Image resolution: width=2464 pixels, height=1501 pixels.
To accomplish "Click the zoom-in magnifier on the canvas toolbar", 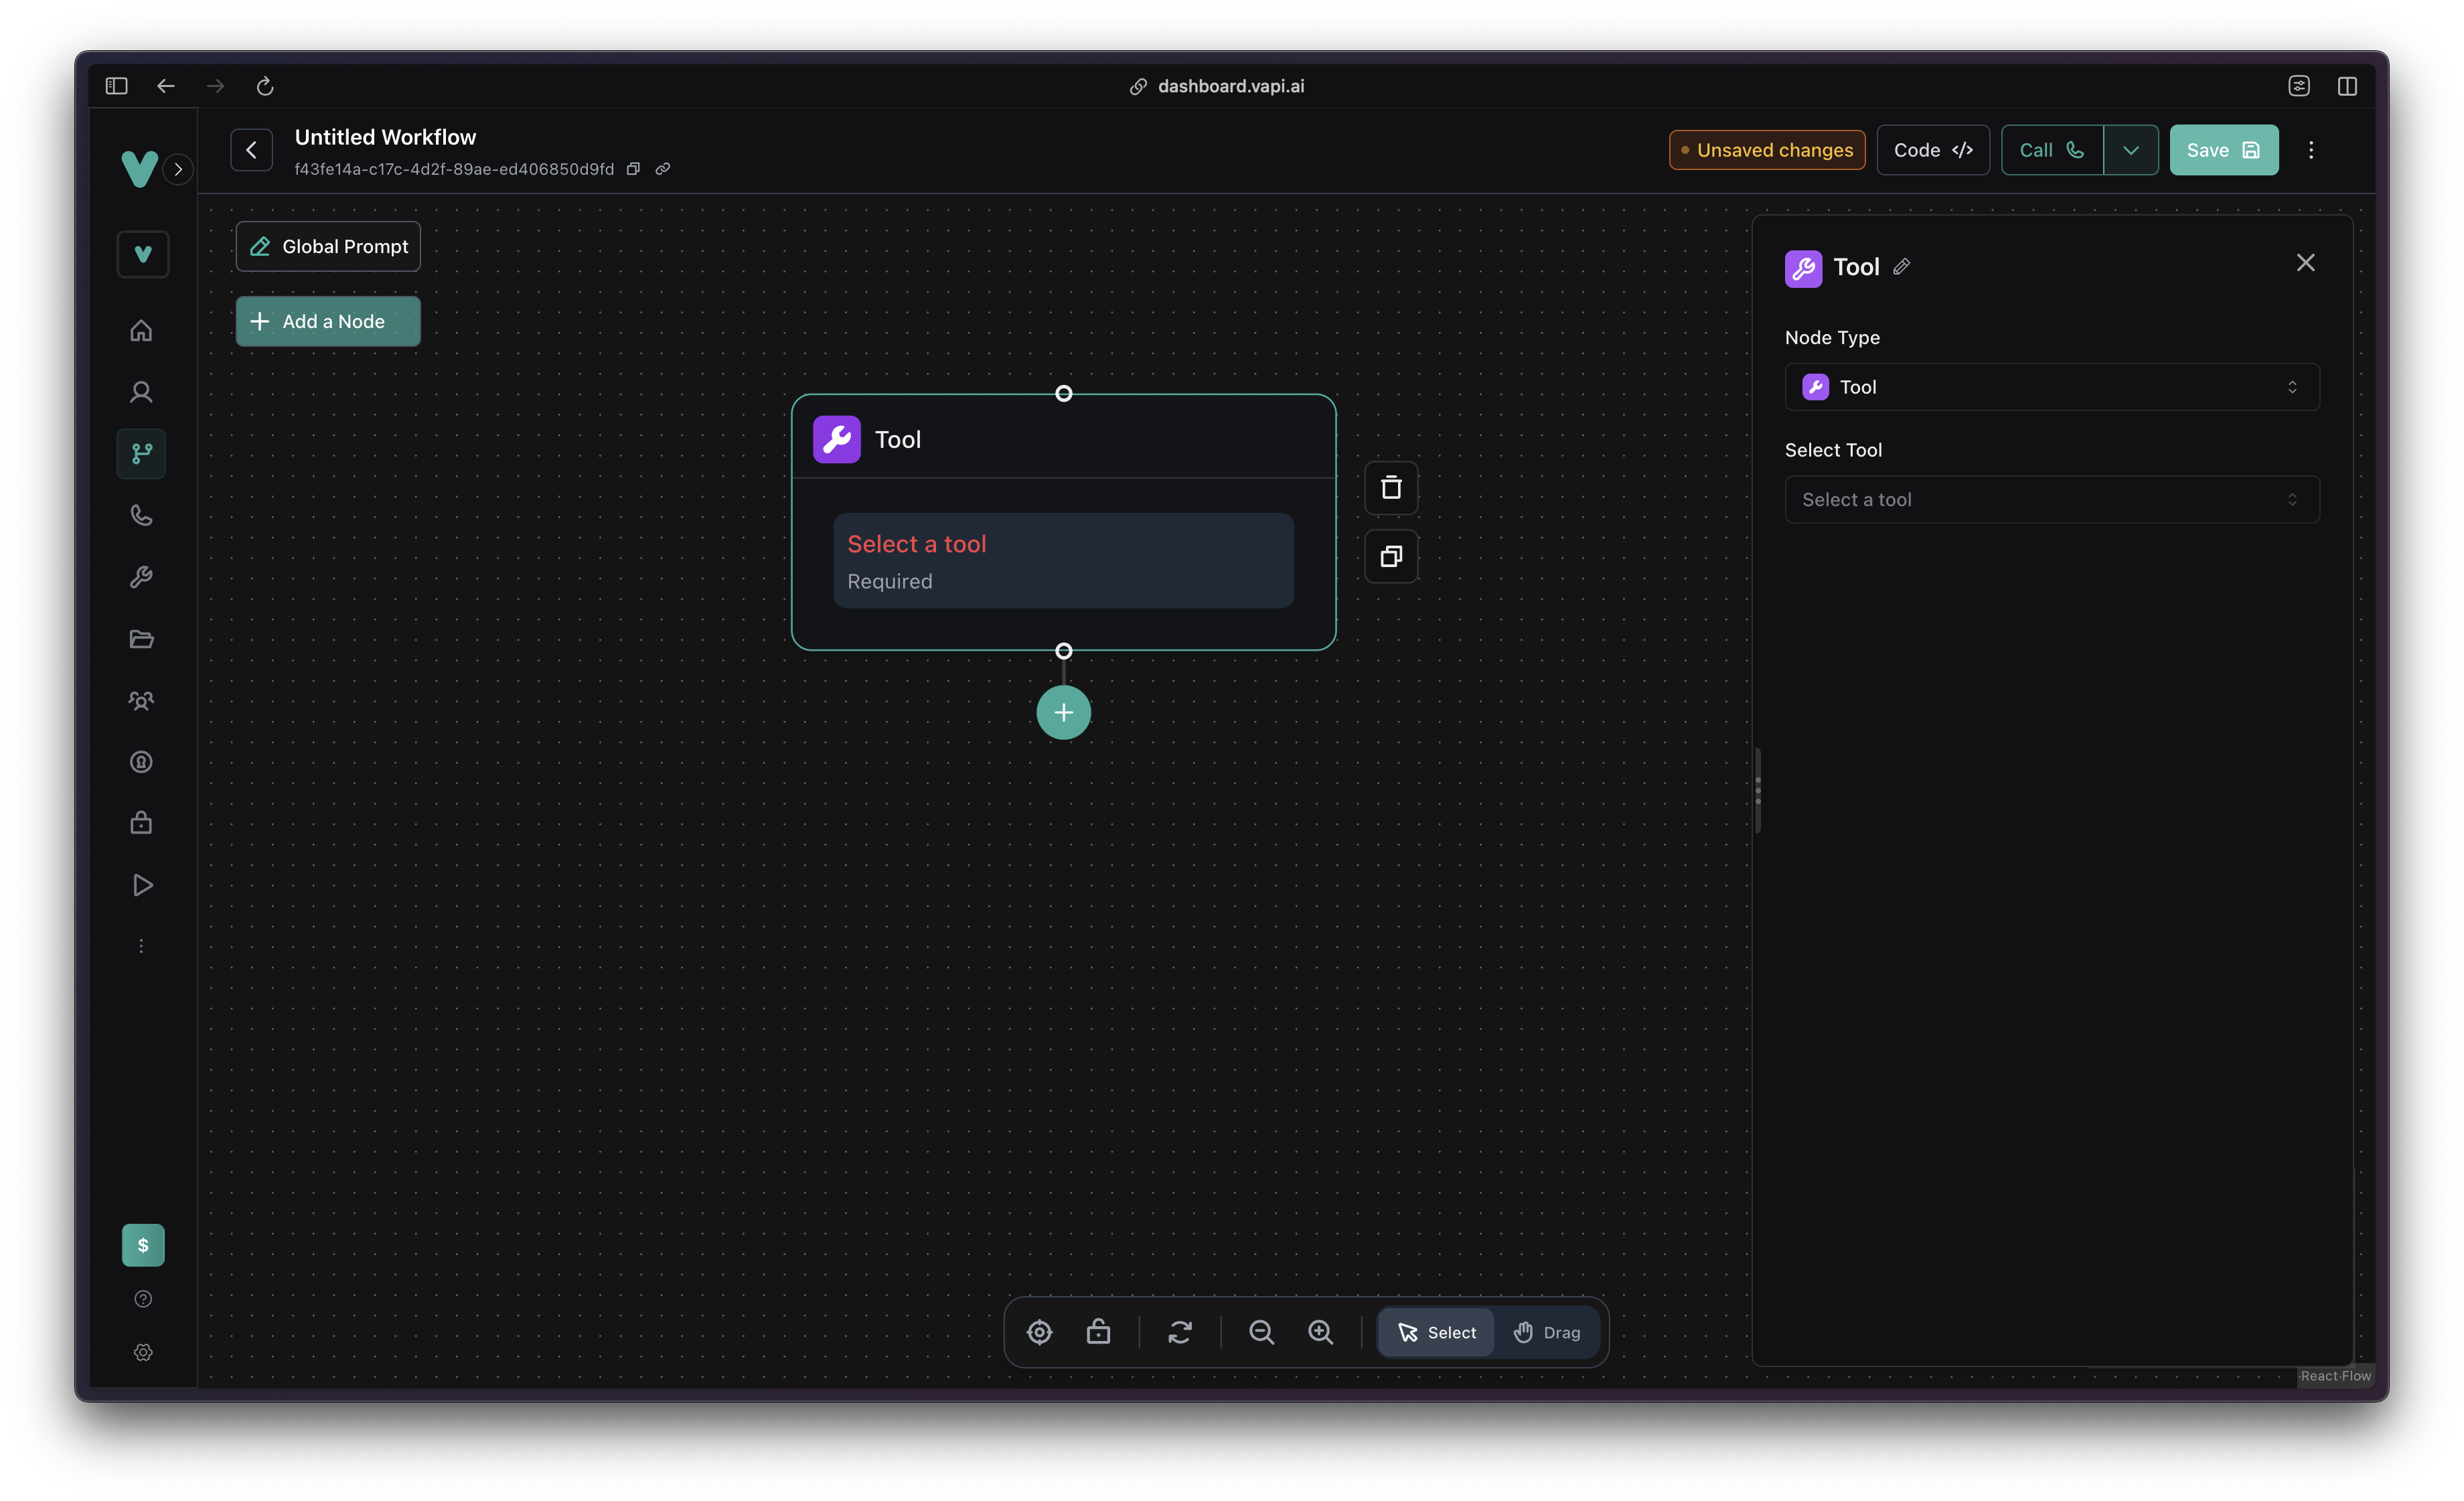I will [1321, 1332].
